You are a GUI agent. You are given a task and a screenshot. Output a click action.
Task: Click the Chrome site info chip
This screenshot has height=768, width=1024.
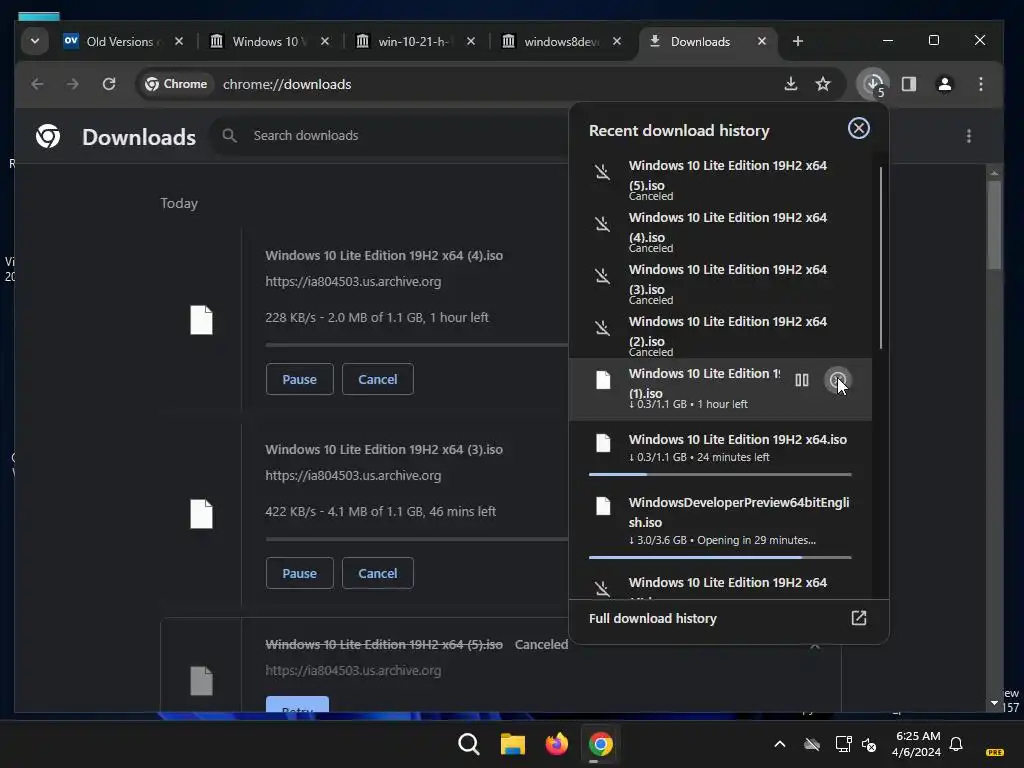(176, 84)
